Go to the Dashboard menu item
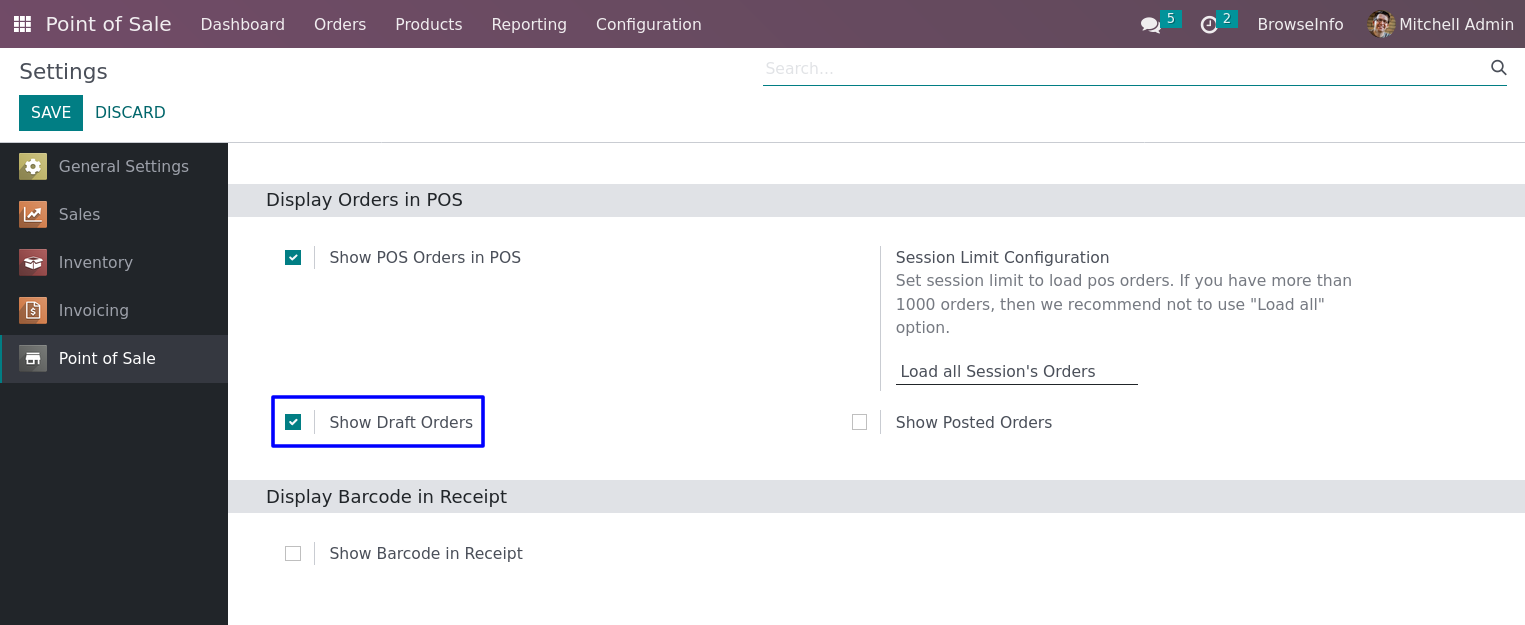Image resolution: width=1525 pixels, height=625 pixels. point(243,24)
